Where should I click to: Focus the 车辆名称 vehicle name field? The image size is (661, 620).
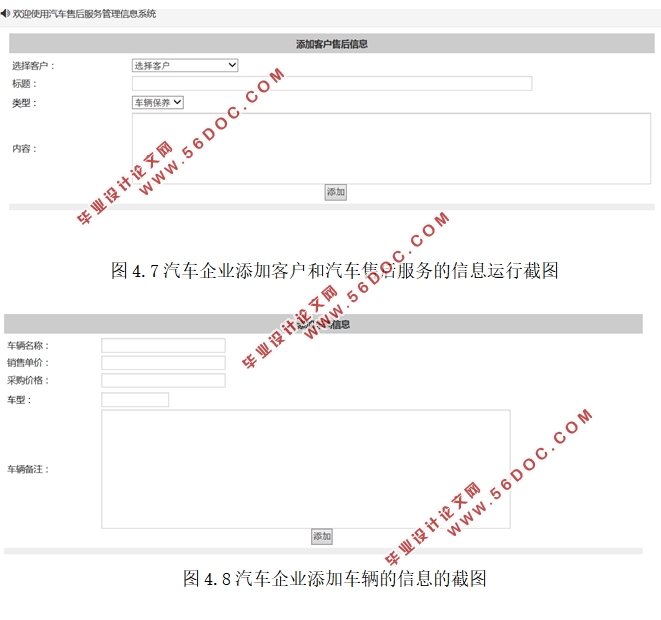pos(163,346)
